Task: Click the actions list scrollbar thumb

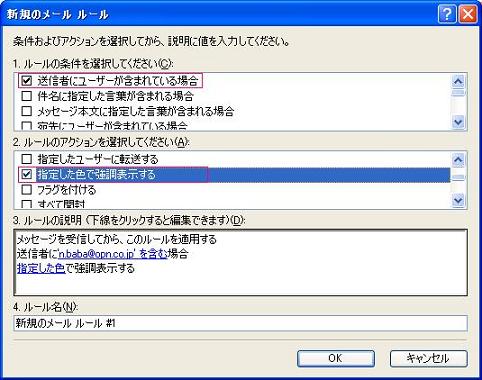Action: point(458,178)
